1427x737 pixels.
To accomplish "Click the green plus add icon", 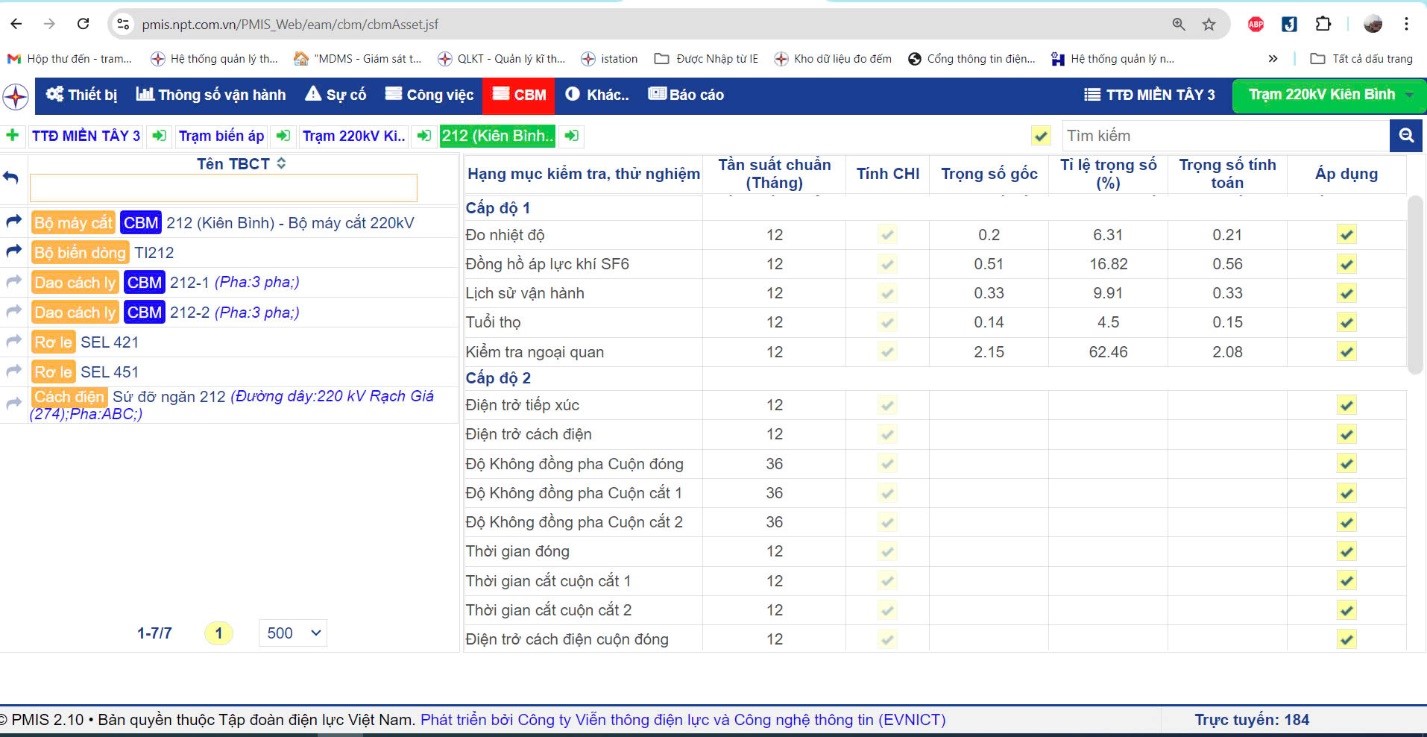I will tap(12, 136).
